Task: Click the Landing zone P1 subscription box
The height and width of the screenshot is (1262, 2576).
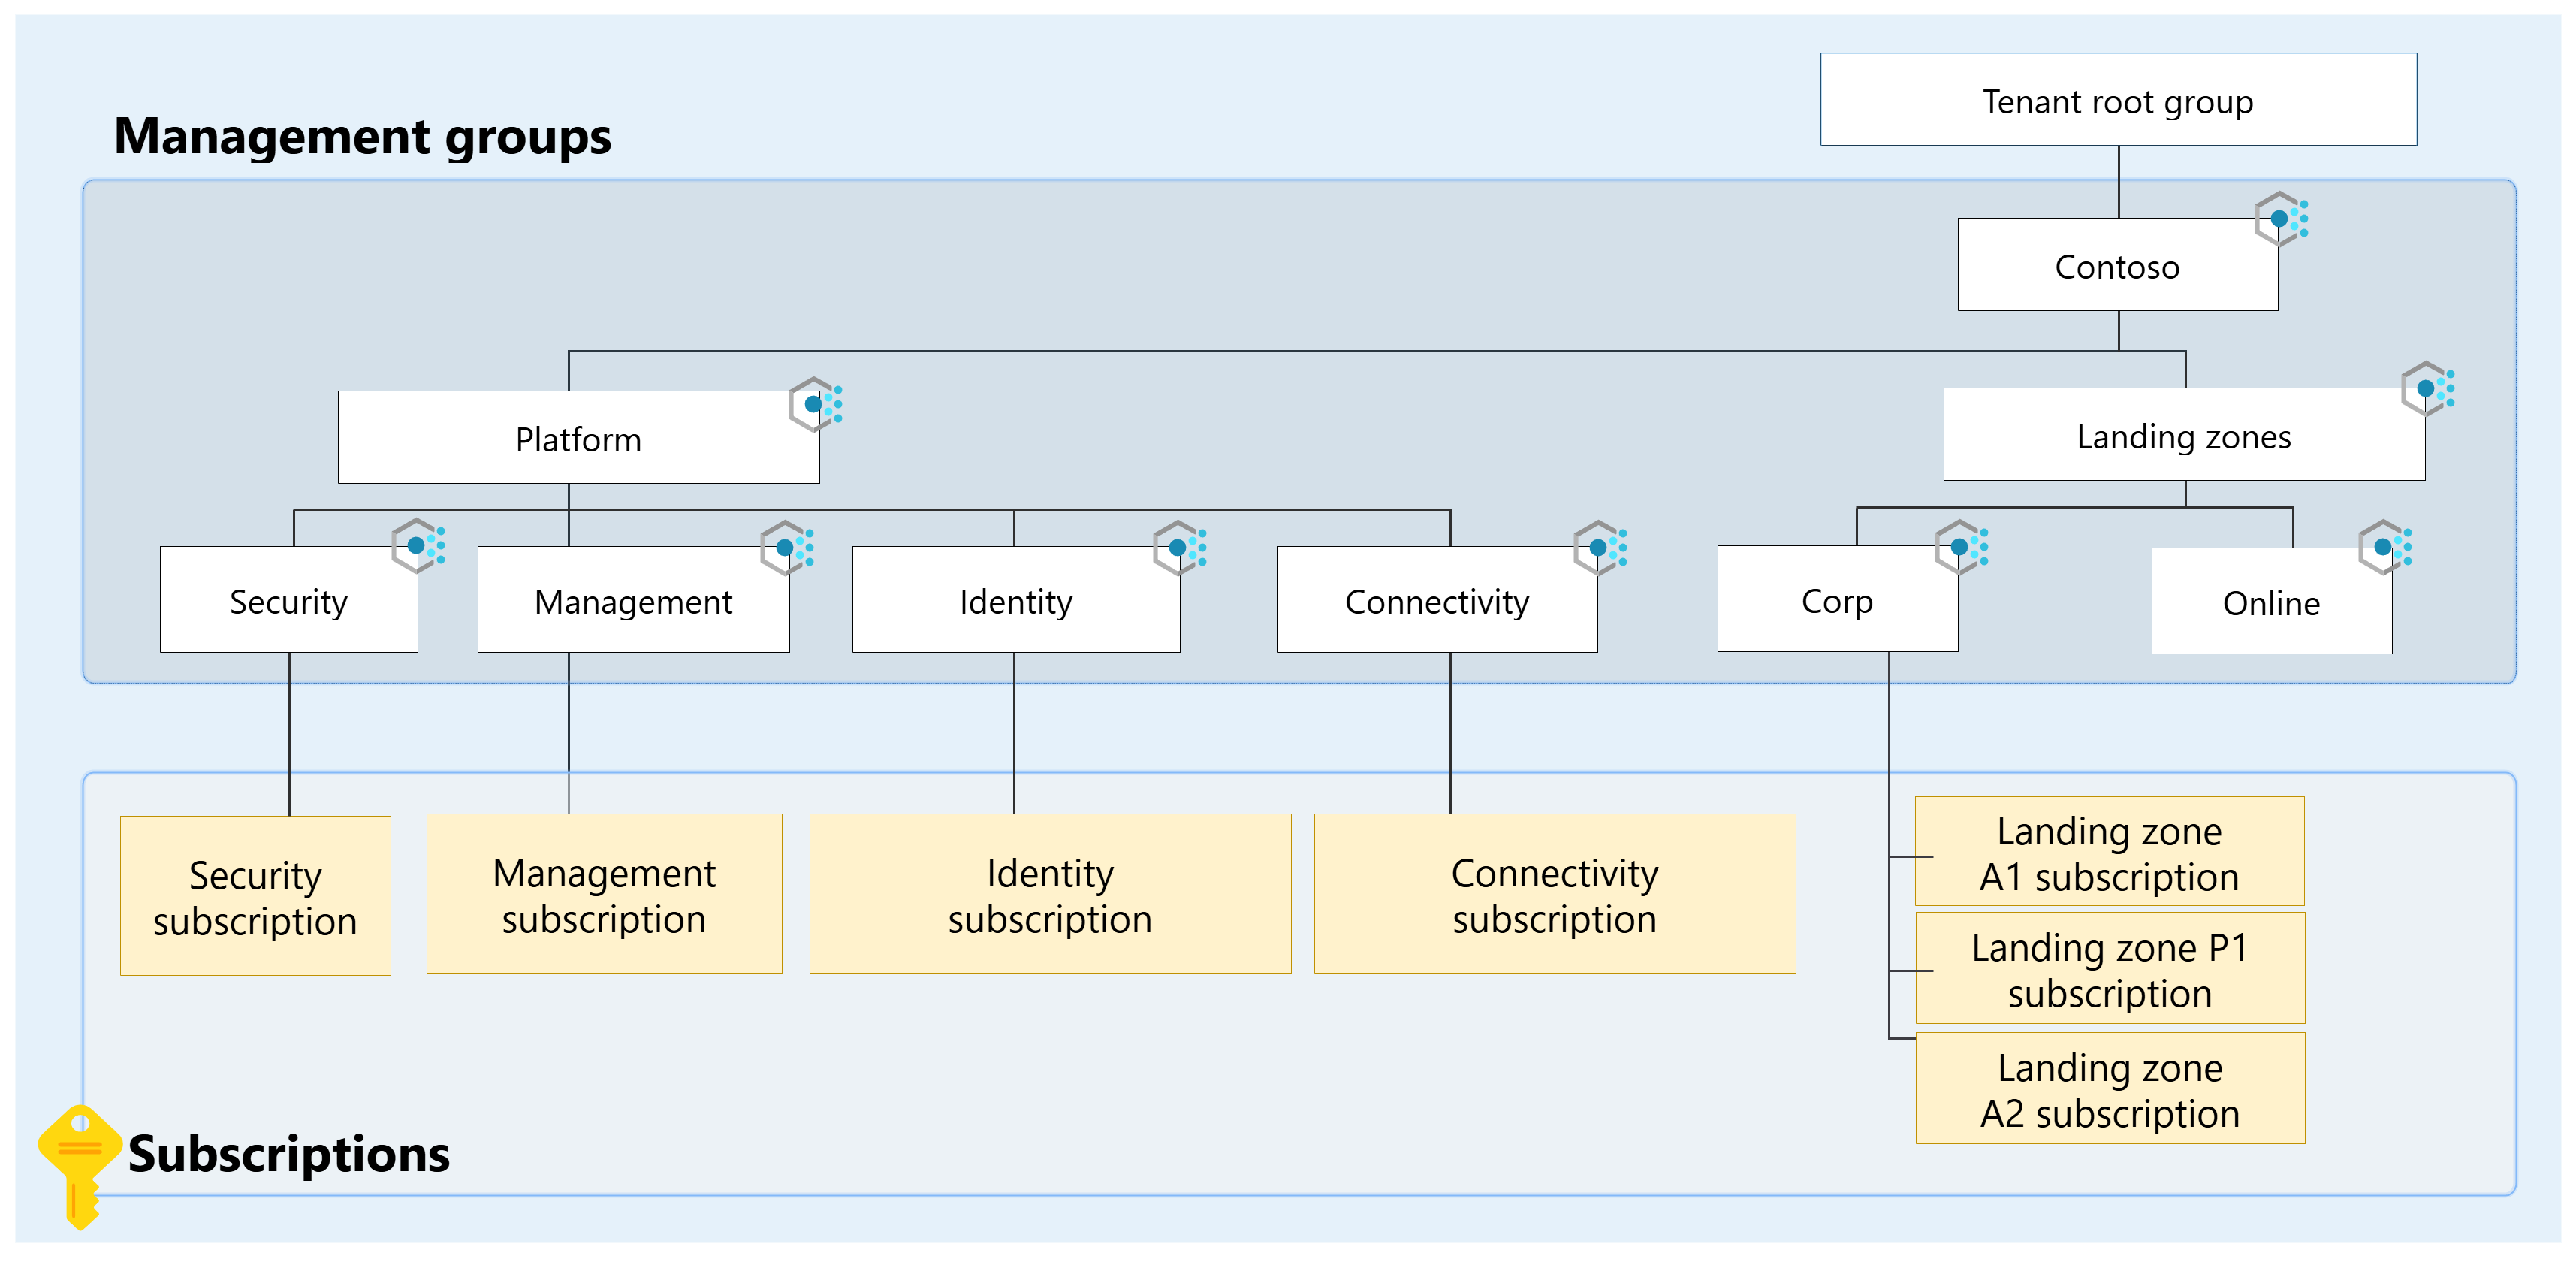Action: (x=2110, y=968)
